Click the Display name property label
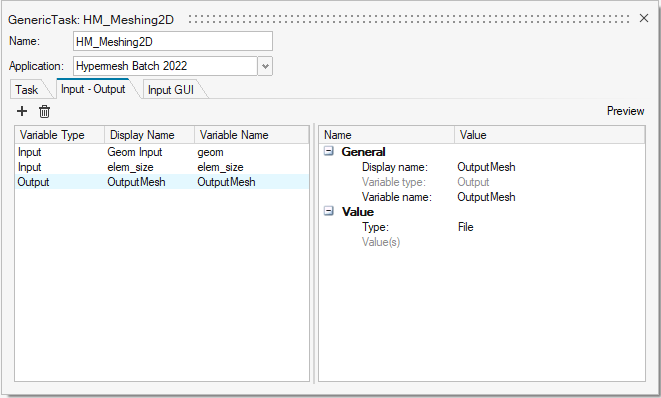This screenshot has width=661, height=398. [x=395, y=167]
